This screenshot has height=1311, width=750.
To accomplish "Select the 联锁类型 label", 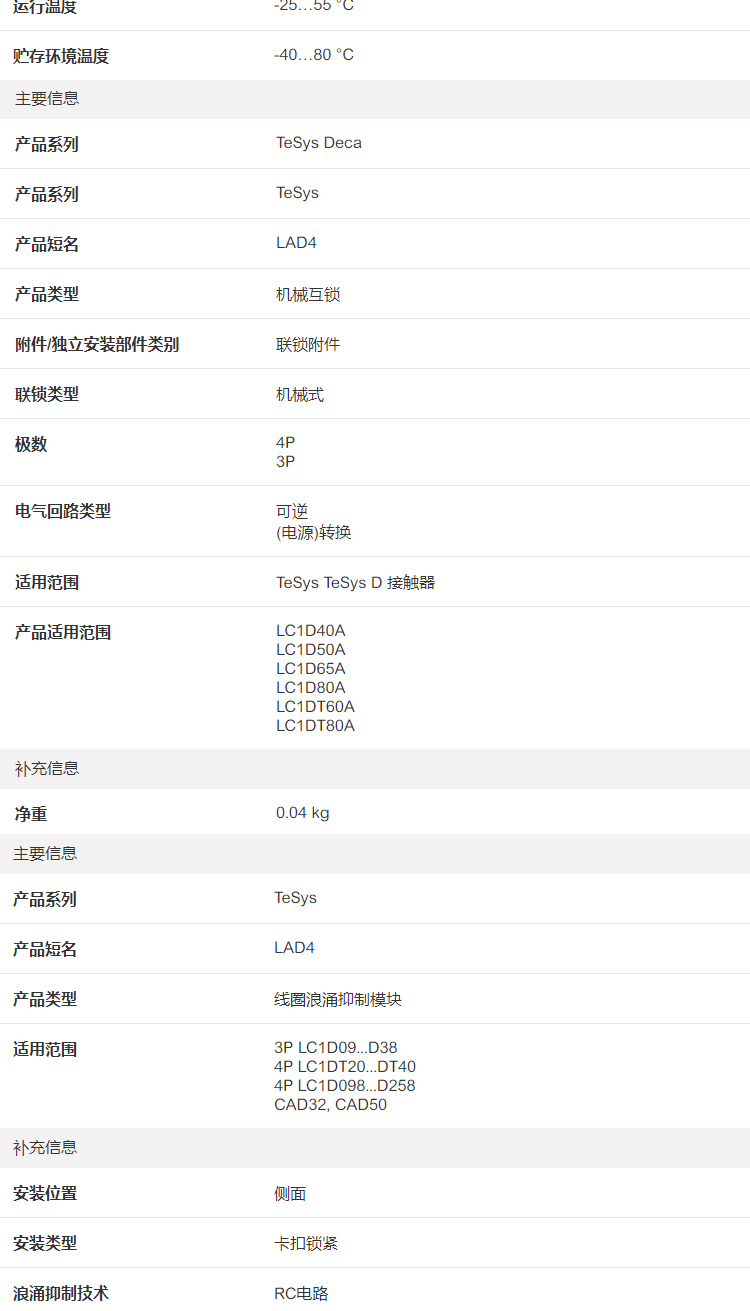I will (46, 394).
